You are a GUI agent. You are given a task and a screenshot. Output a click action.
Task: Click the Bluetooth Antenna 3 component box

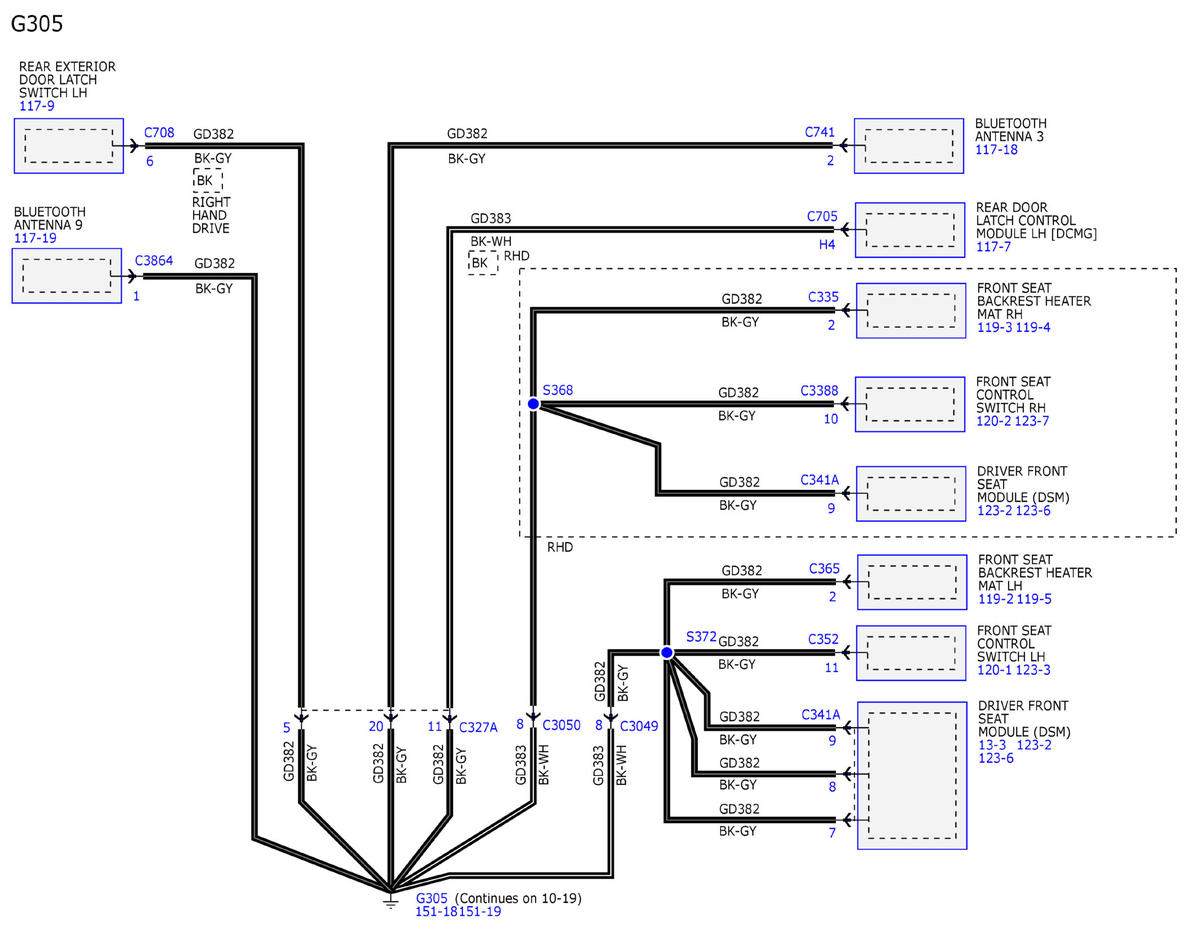coord(910,146)
